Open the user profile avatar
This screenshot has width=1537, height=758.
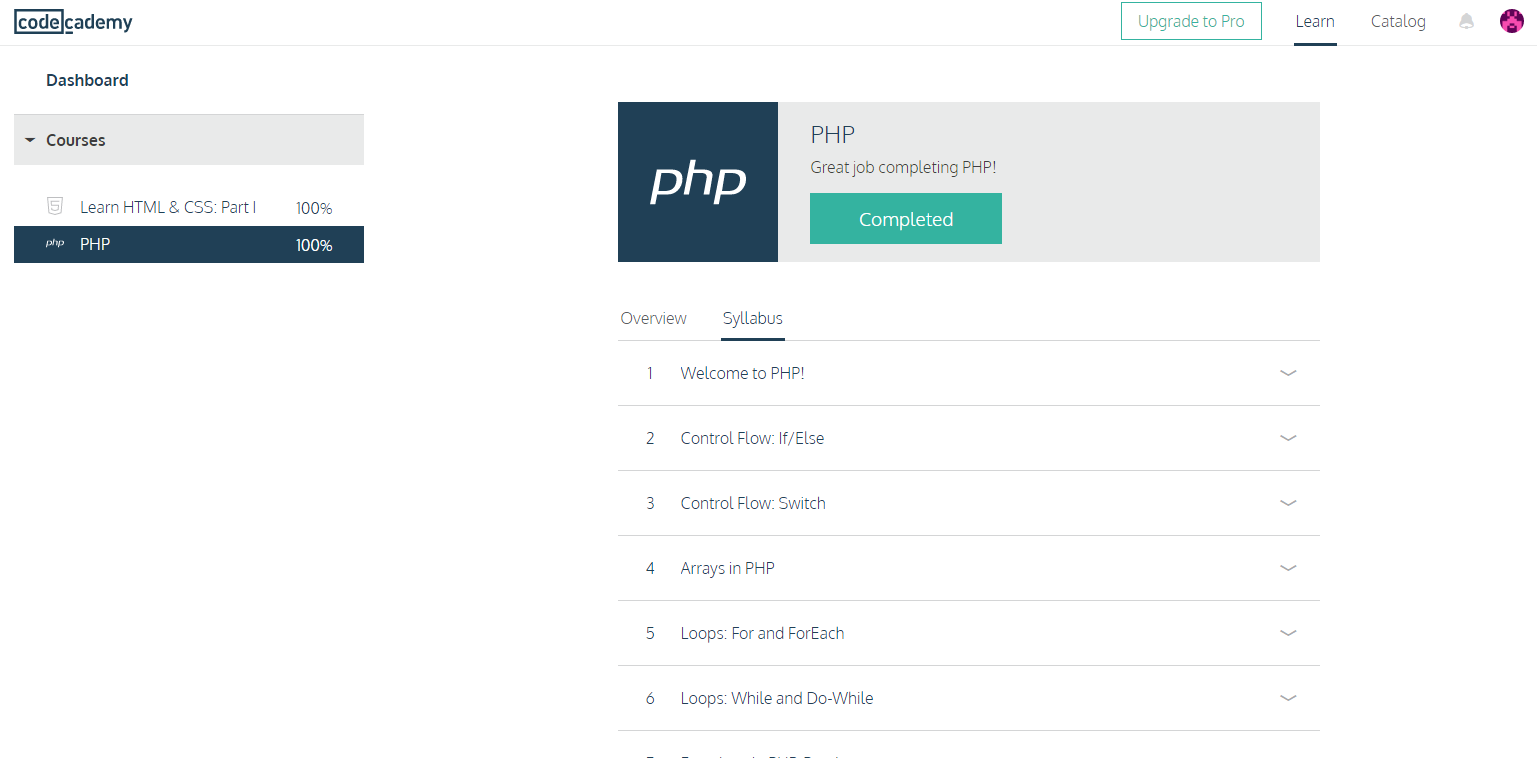pyautogui.click(x=1512, y=21)
